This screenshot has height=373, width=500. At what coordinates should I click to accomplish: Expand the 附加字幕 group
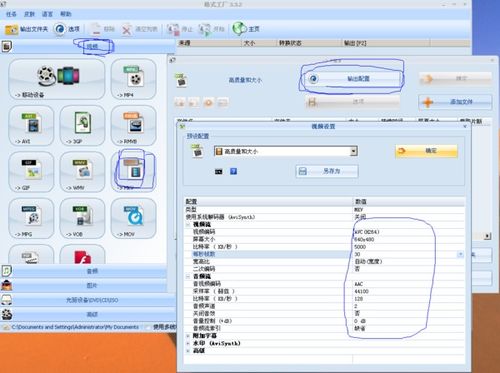tap(188, 336)
